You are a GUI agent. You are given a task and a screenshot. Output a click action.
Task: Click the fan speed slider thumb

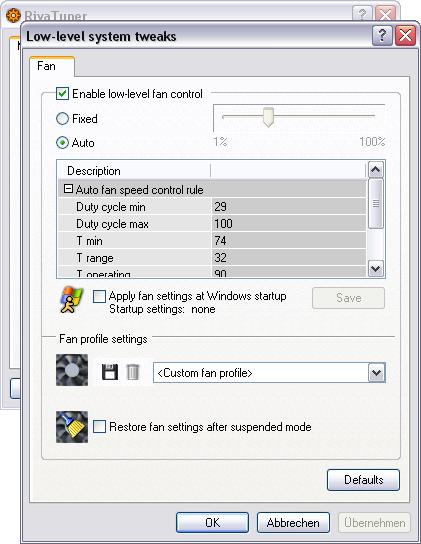(268, 117)
